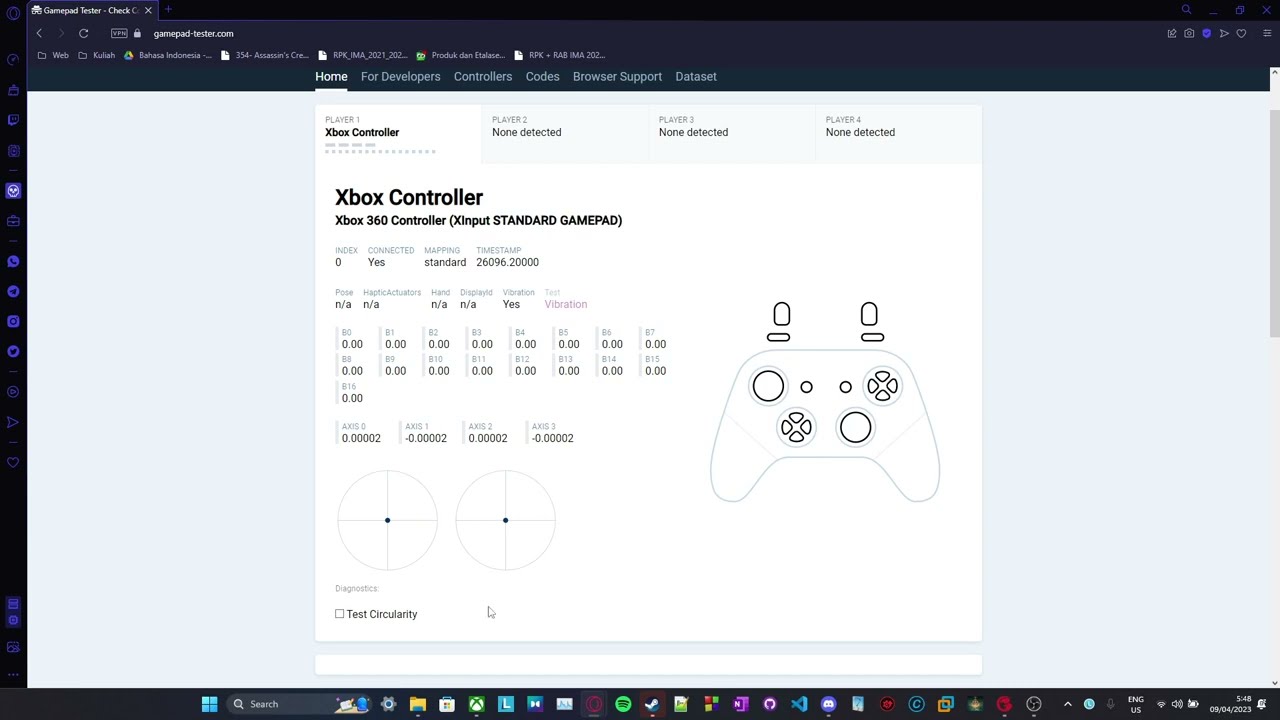This screenshot has height=720, width=1280.
Task: Toggle the VPN badge in address bar
Action: coord(119,33)
